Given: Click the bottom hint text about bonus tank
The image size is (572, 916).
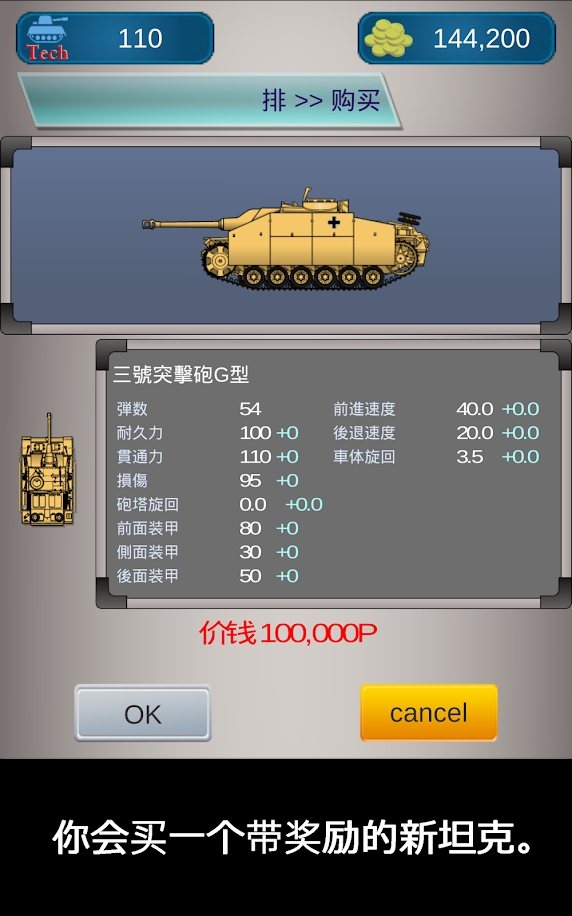Looking at the screenshot, I should point(293,838).
